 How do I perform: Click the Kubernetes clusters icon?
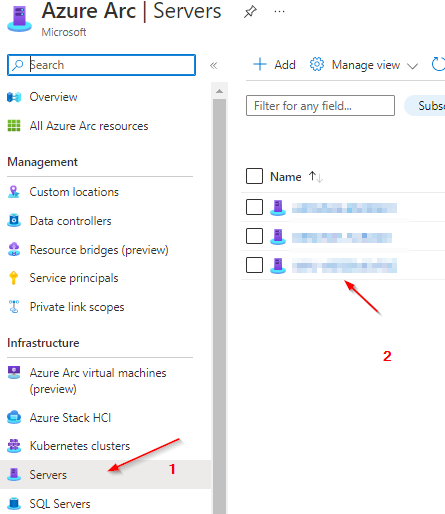click(14, 446)
